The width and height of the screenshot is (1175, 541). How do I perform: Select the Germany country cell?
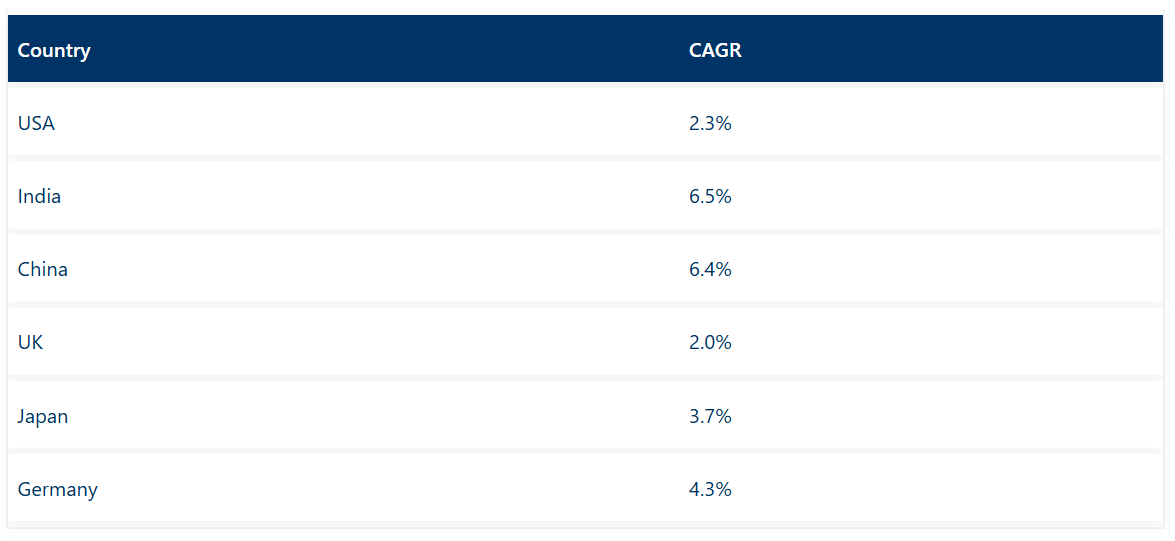(x=57, y=490)
